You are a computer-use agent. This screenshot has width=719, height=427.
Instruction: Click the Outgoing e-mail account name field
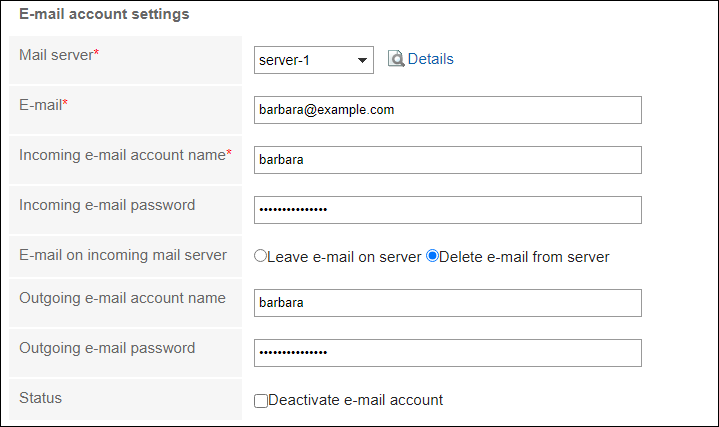[x=448, y=303]
